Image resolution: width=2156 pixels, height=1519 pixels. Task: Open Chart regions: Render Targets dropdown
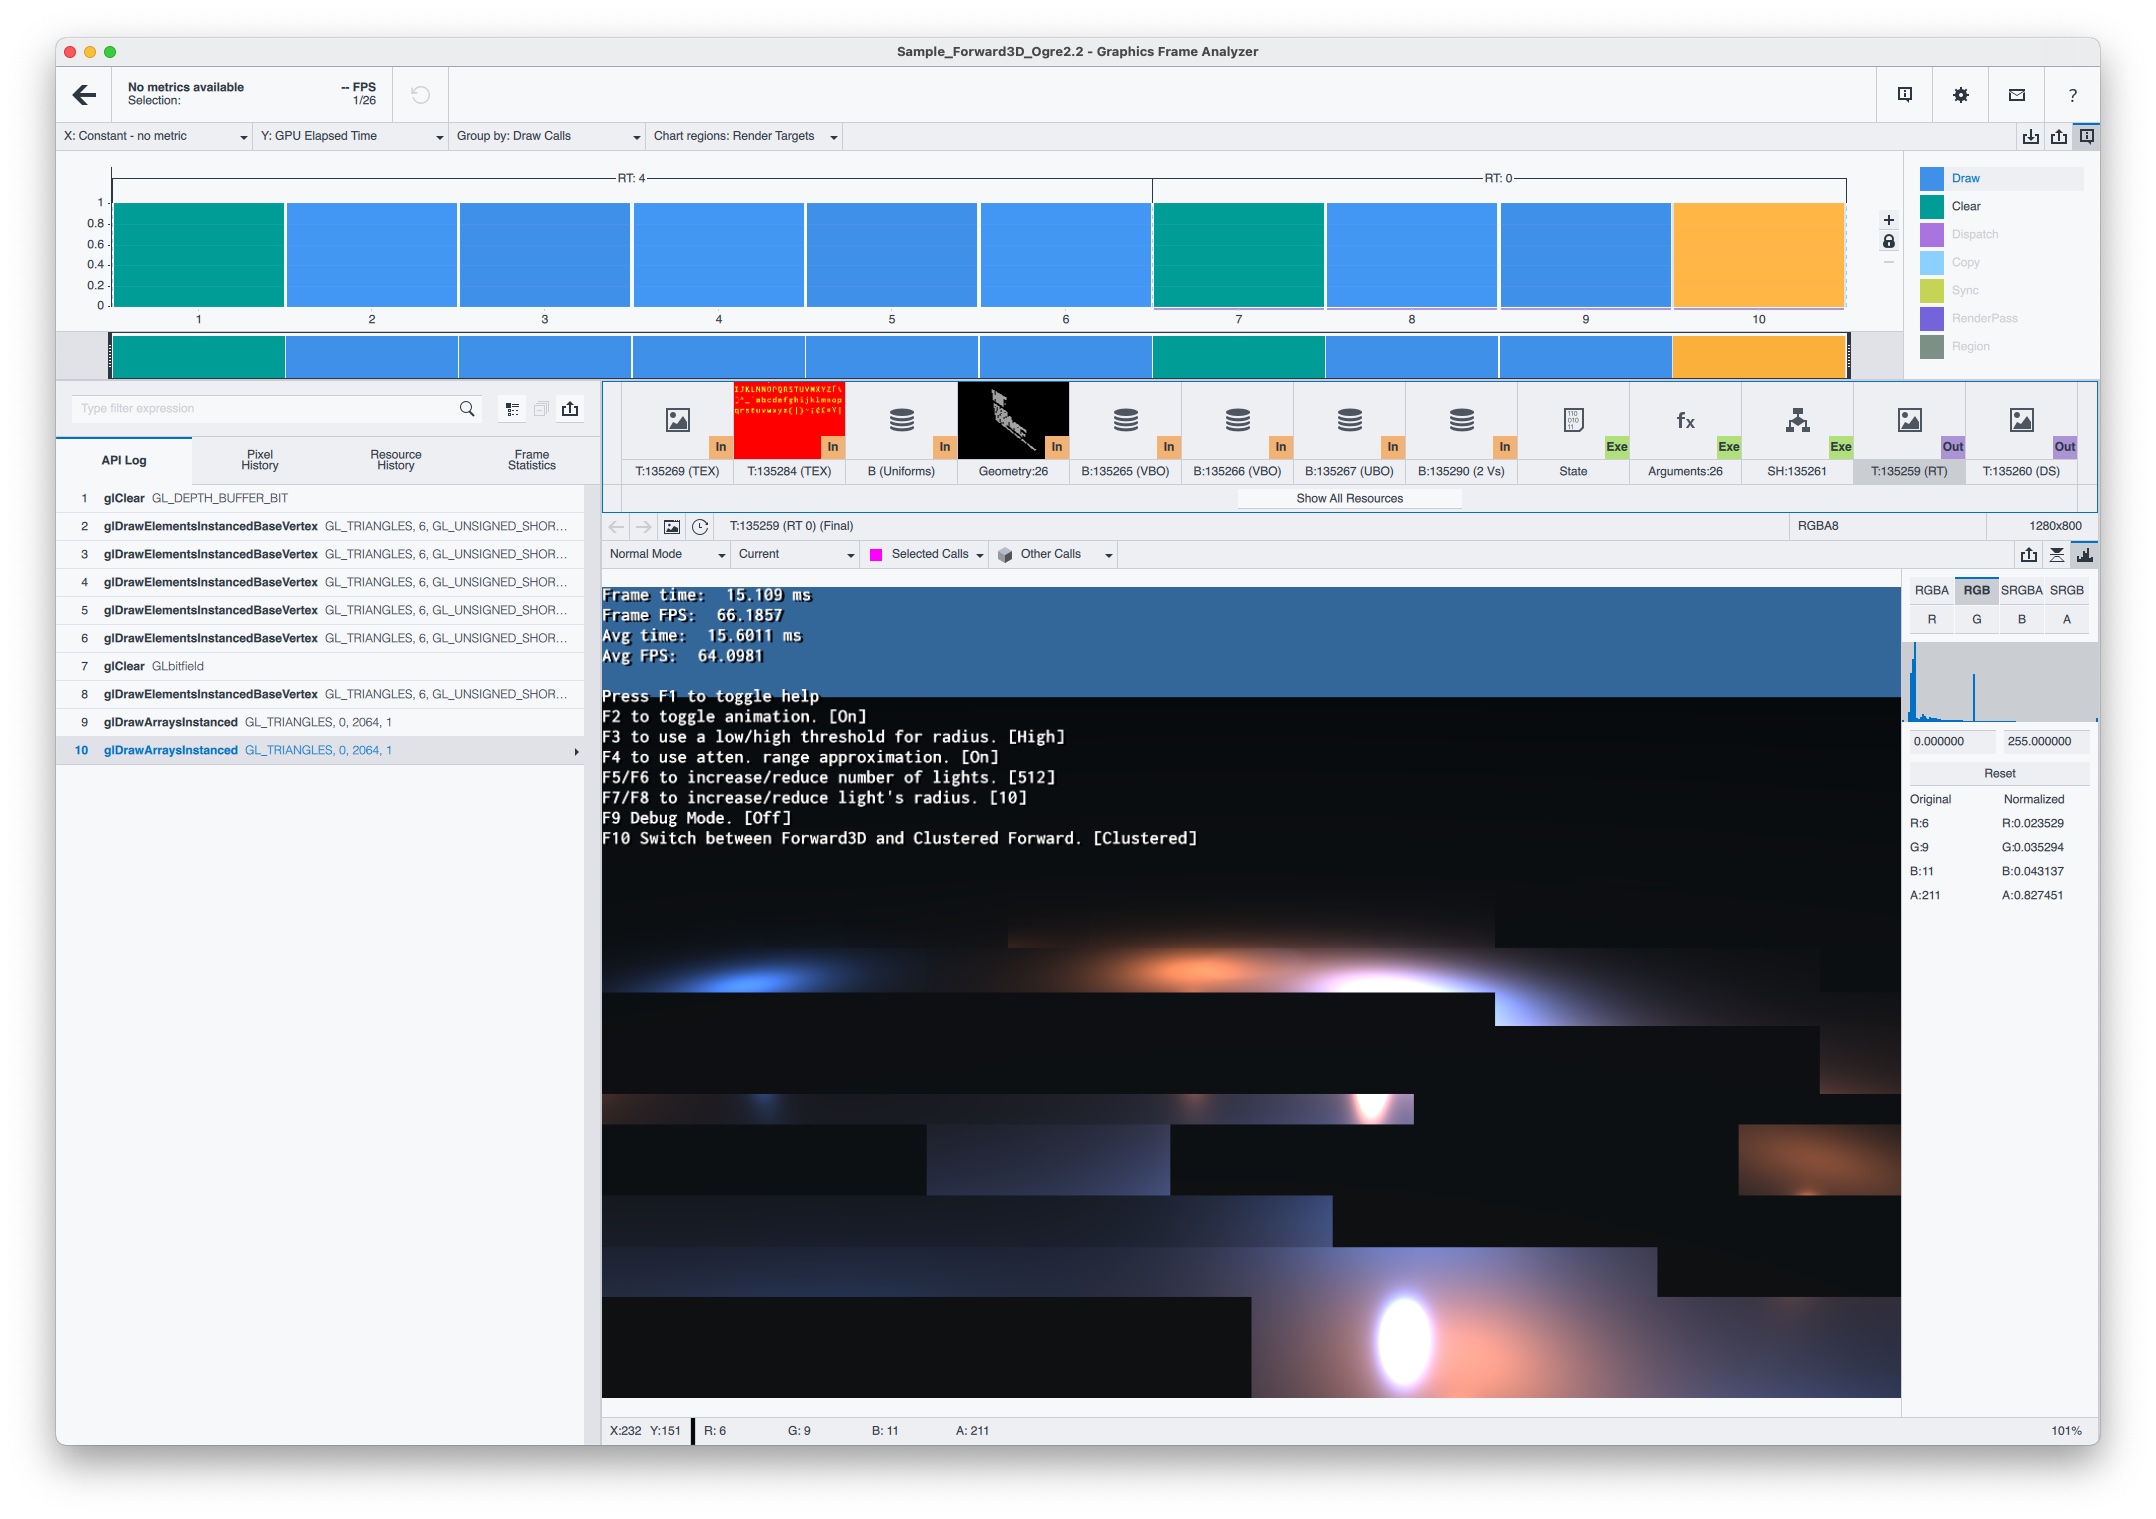pyautogui.click(x=744, y=137)
